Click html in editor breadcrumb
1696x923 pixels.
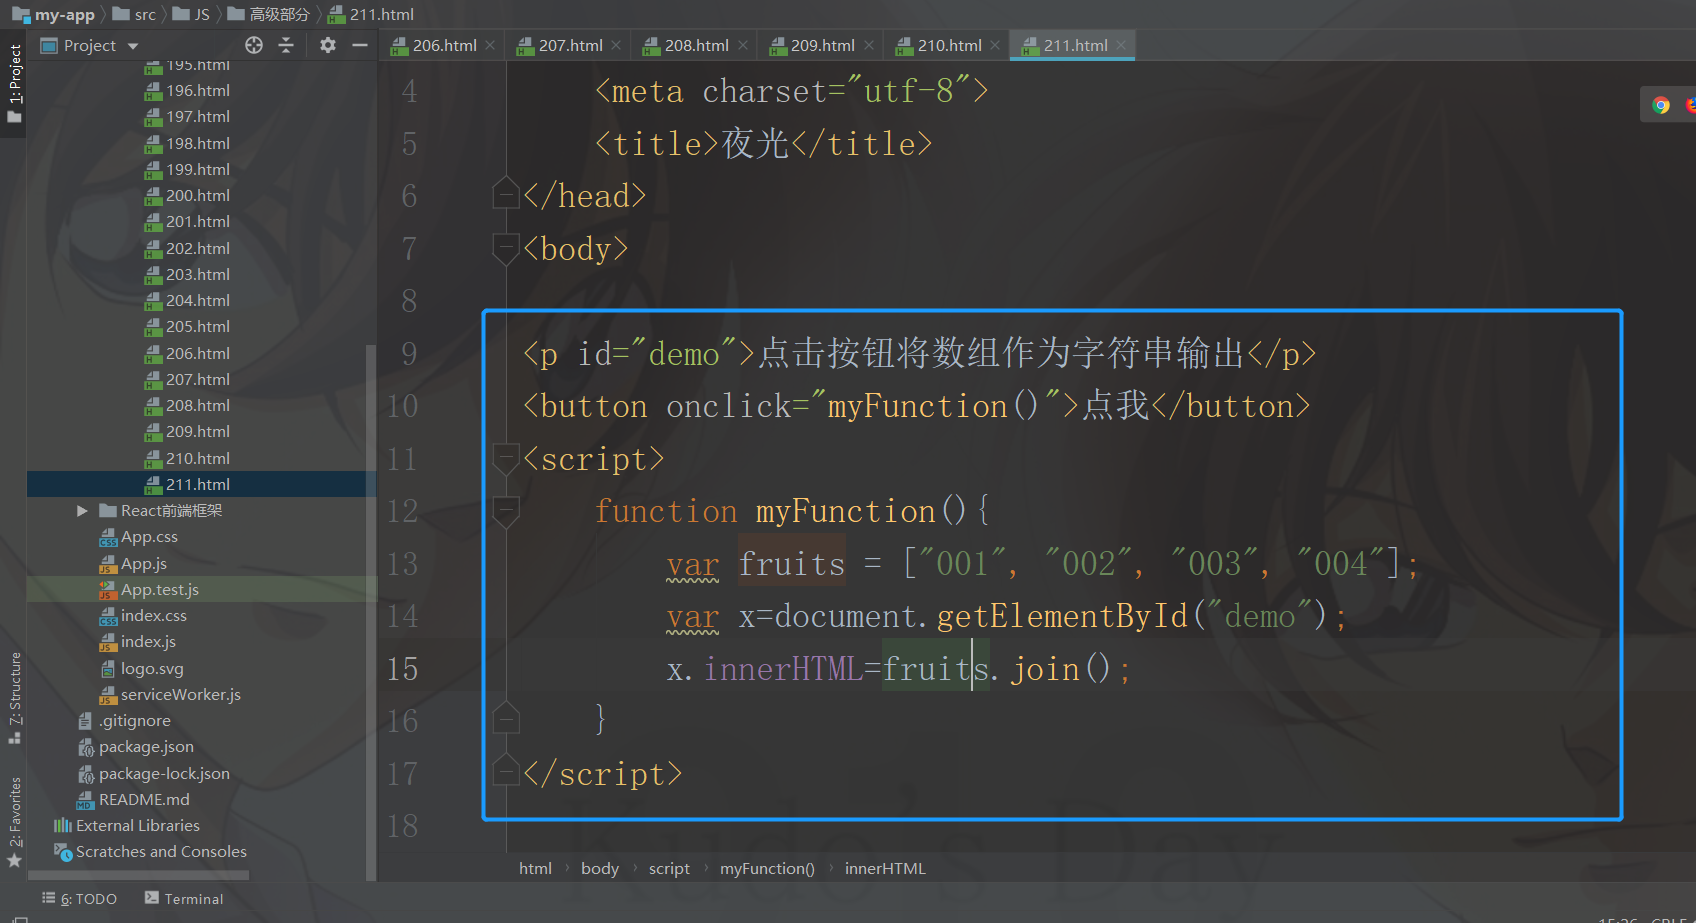535,869
